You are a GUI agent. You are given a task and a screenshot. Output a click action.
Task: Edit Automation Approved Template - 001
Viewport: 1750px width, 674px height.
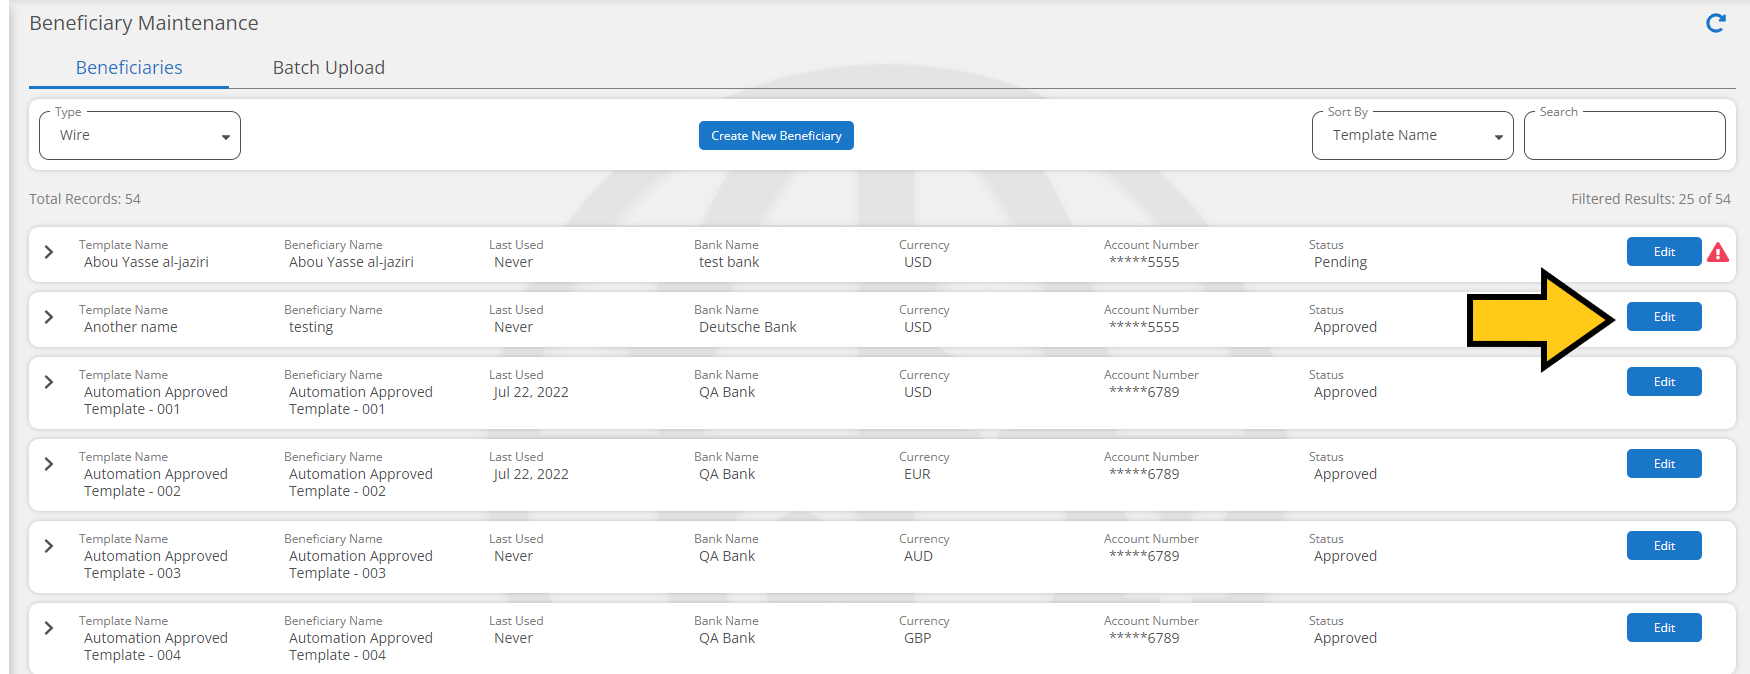[1664, 382]
